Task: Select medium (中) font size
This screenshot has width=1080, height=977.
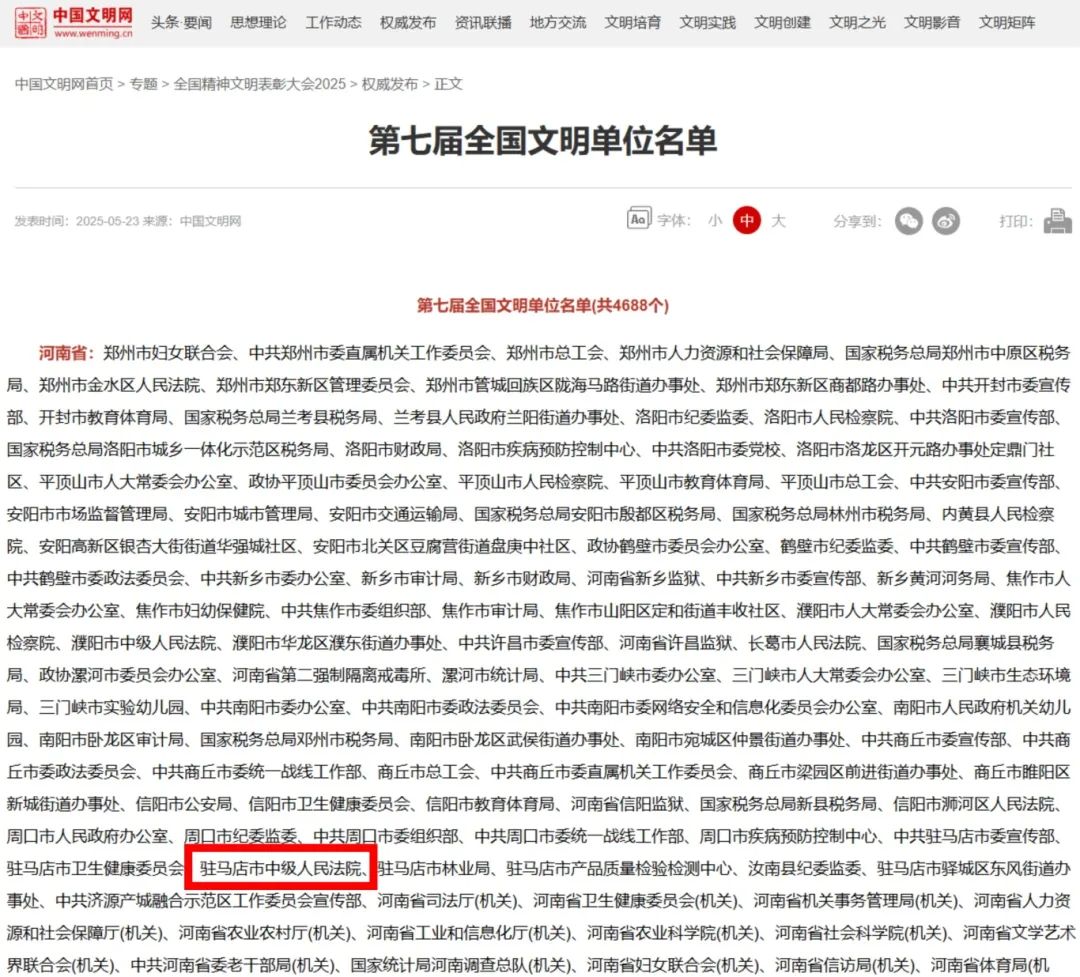Action: pos(746,221)
